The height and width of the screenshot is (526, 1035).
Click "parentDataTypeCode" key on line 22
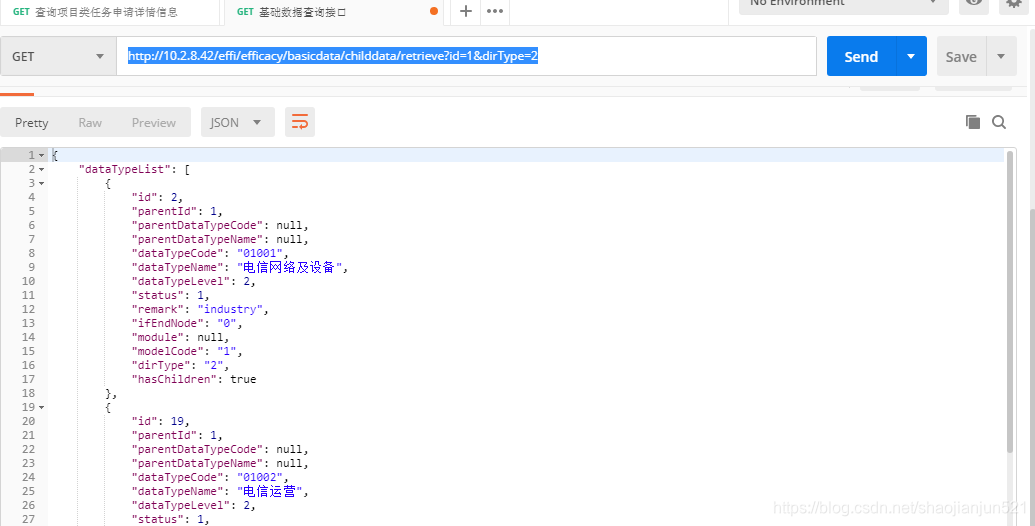pyautogui.click(x=197, y=449)
